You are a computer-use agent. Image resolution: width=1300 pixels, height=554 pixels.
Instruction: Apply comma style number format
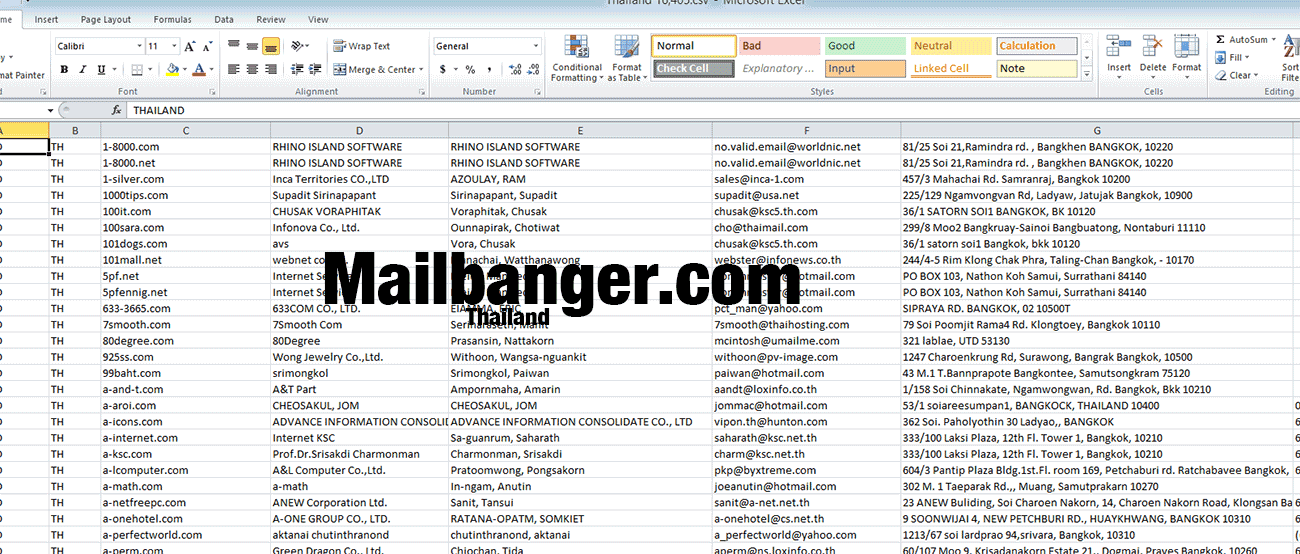click(488, 70)
